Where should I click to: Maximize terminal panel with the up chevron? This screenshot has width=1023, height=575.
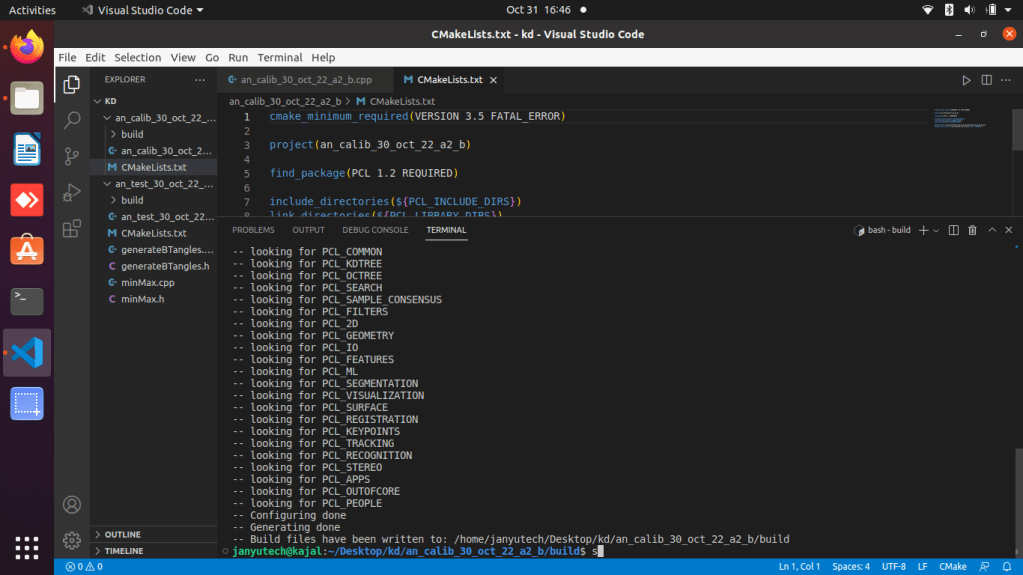[x=991, y=230]
